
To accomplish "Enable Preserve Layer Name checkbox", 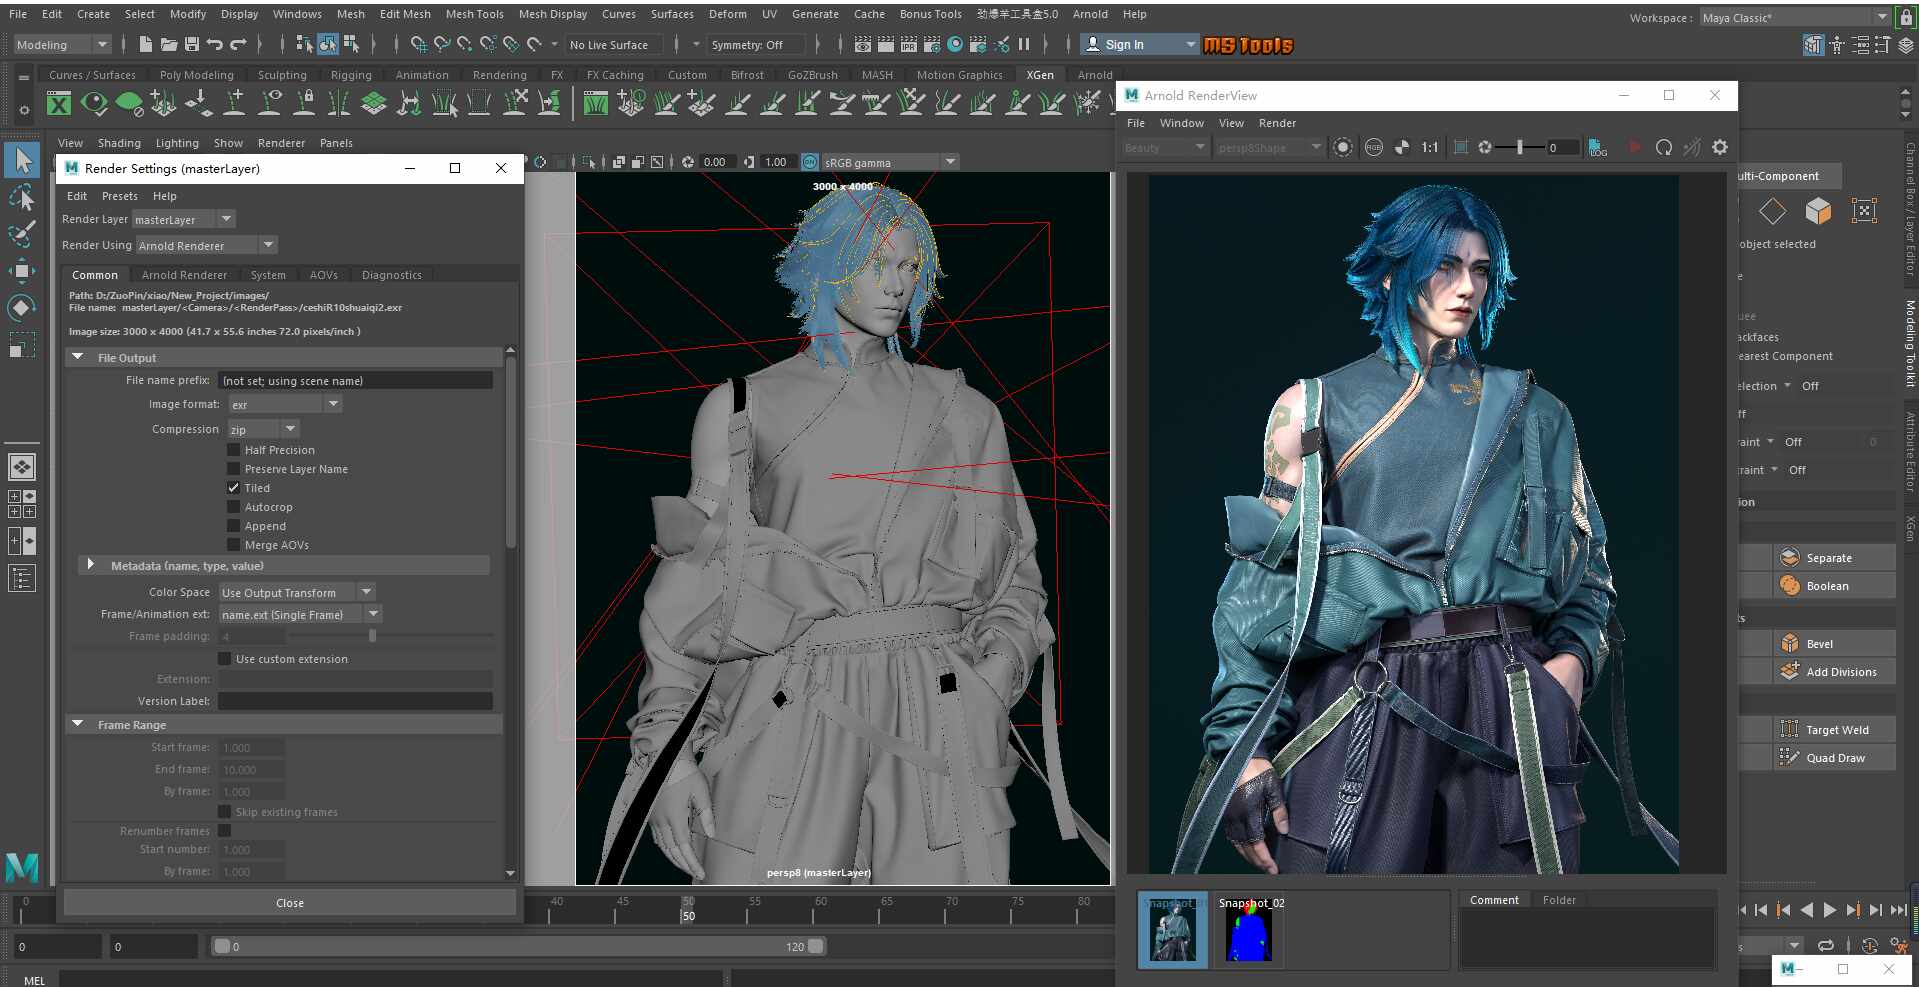I will tap(233, 469).
